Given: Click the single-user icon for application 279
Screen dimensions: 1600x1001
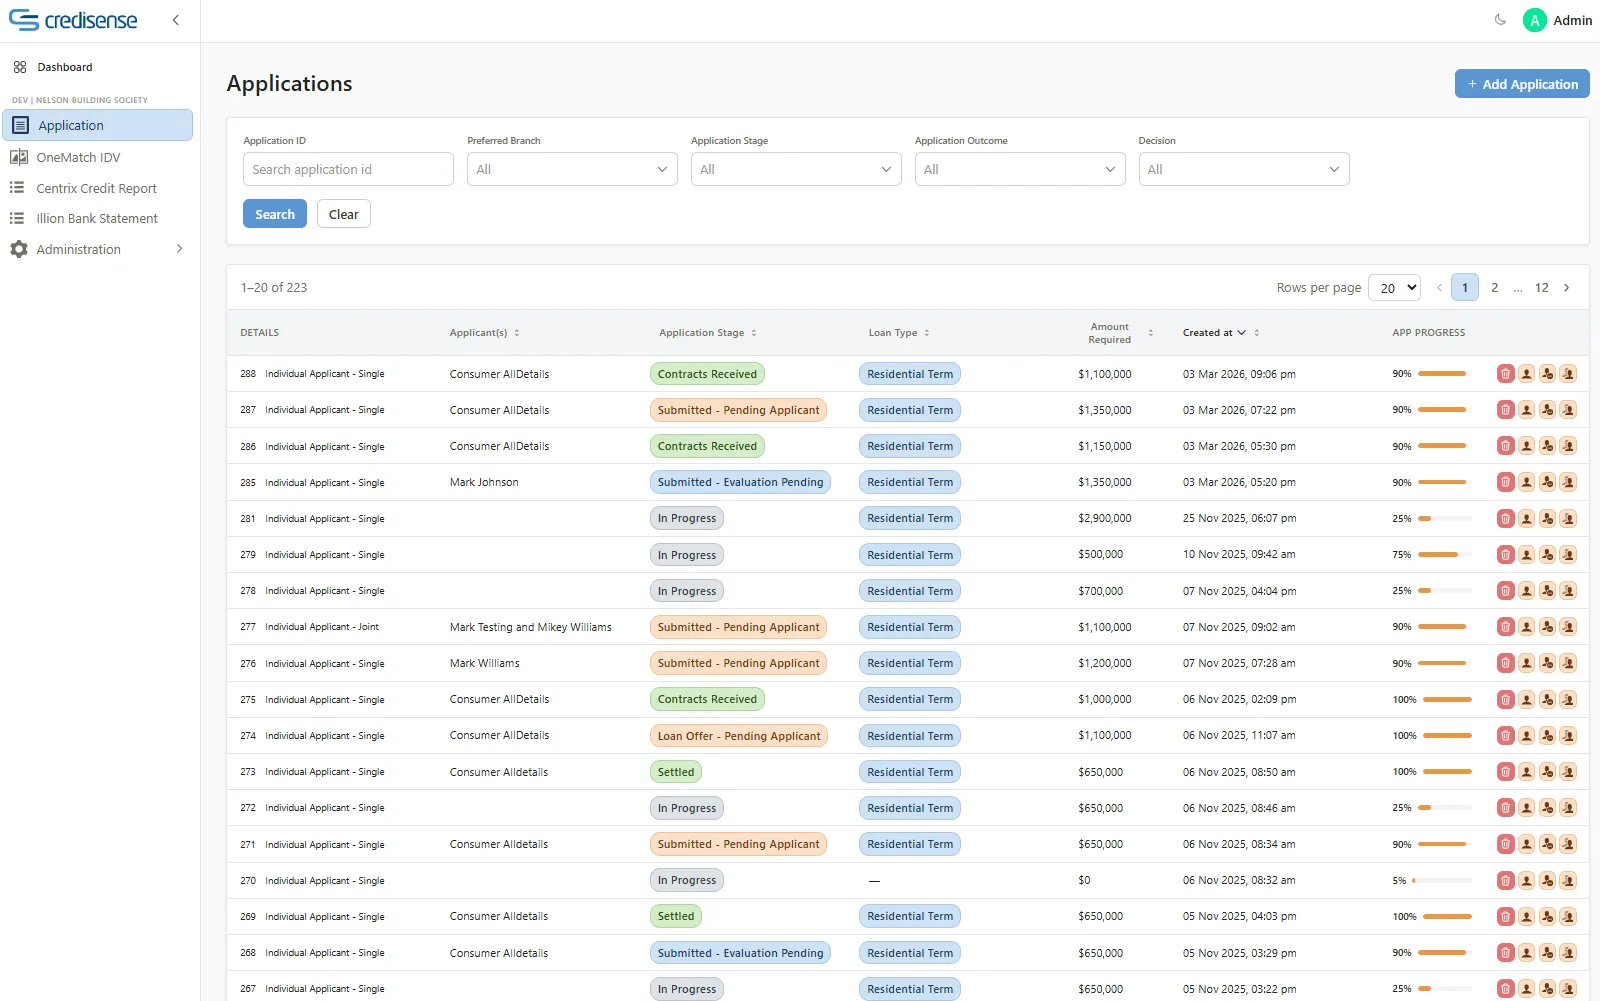Looking at the screenshot, I should point(1526,555).
